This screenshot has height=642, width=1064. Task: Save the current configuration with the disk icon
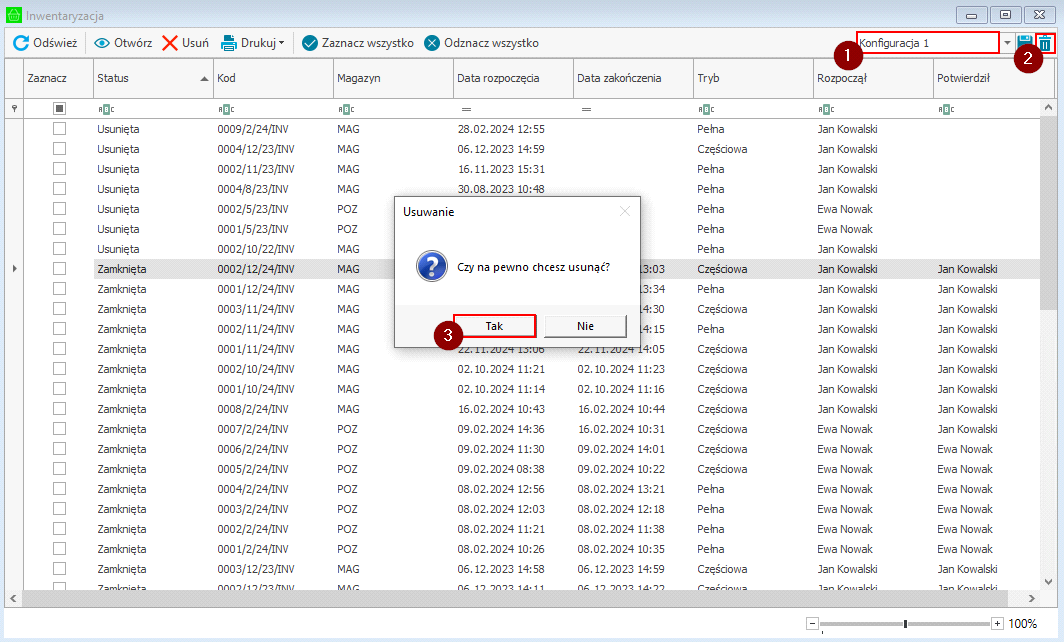(1025, 43)
